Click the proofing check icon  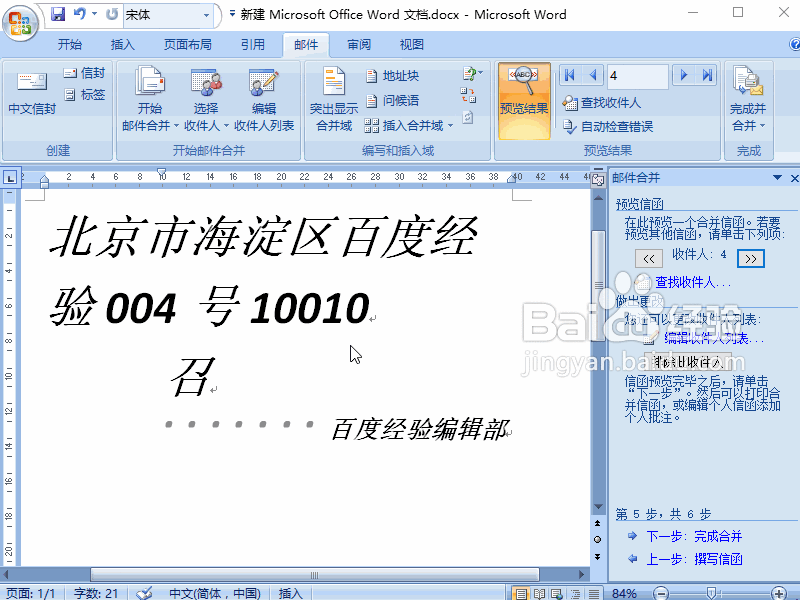click(x=145, y=593)
